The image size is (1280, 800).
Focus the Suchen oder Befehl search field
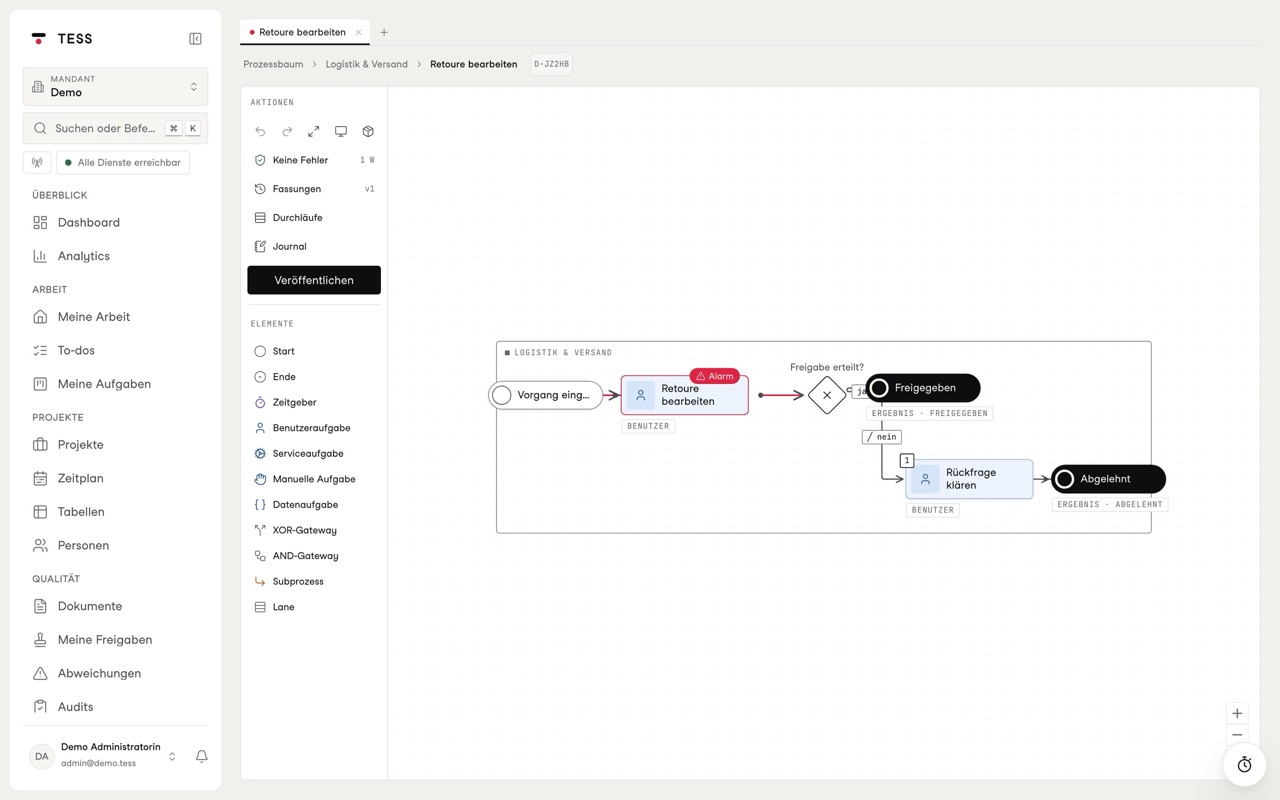115,128
